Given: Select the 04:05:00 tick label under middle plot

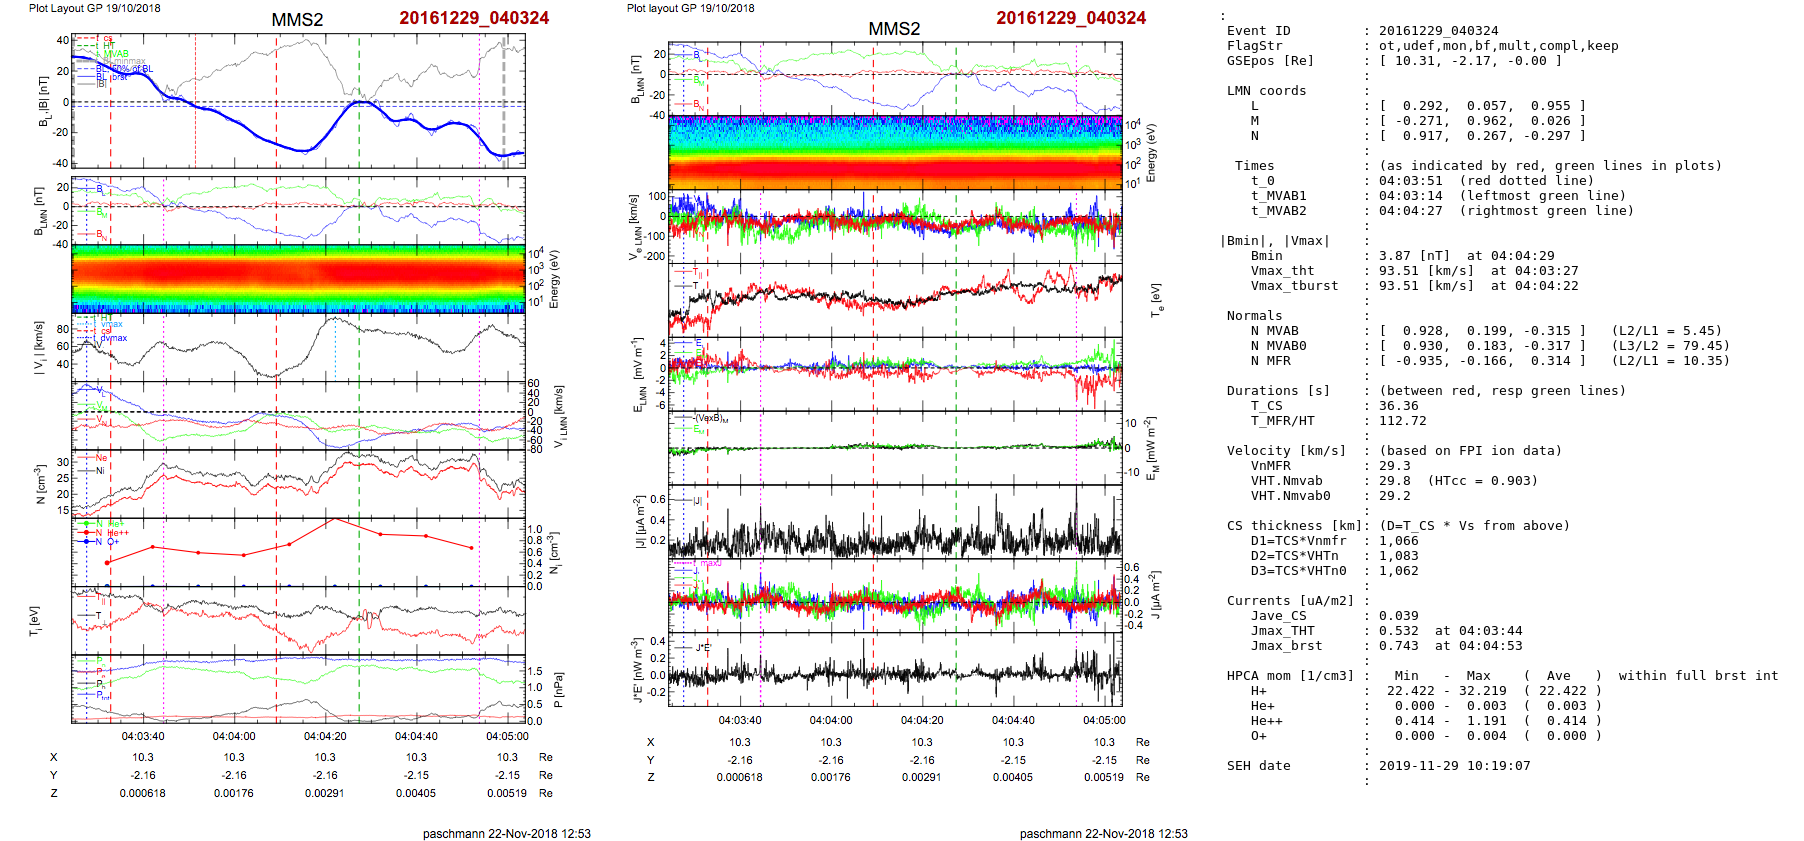Looking at the screenshot, I should (x=1103, y=720).
